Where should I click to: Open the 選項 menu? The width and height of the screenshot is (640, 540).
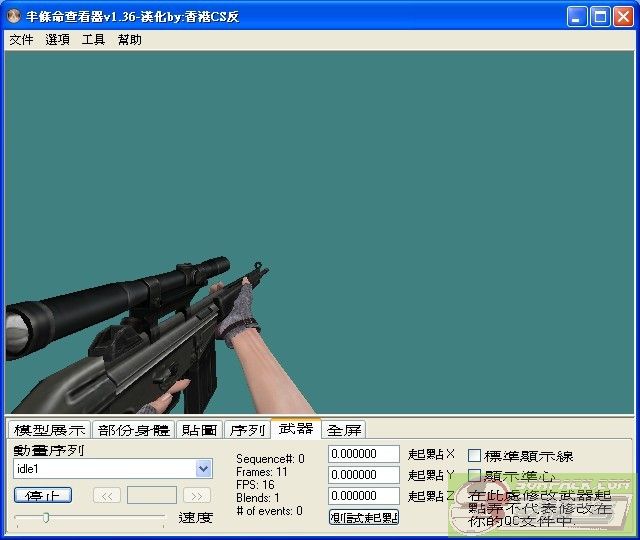point(57,40)
